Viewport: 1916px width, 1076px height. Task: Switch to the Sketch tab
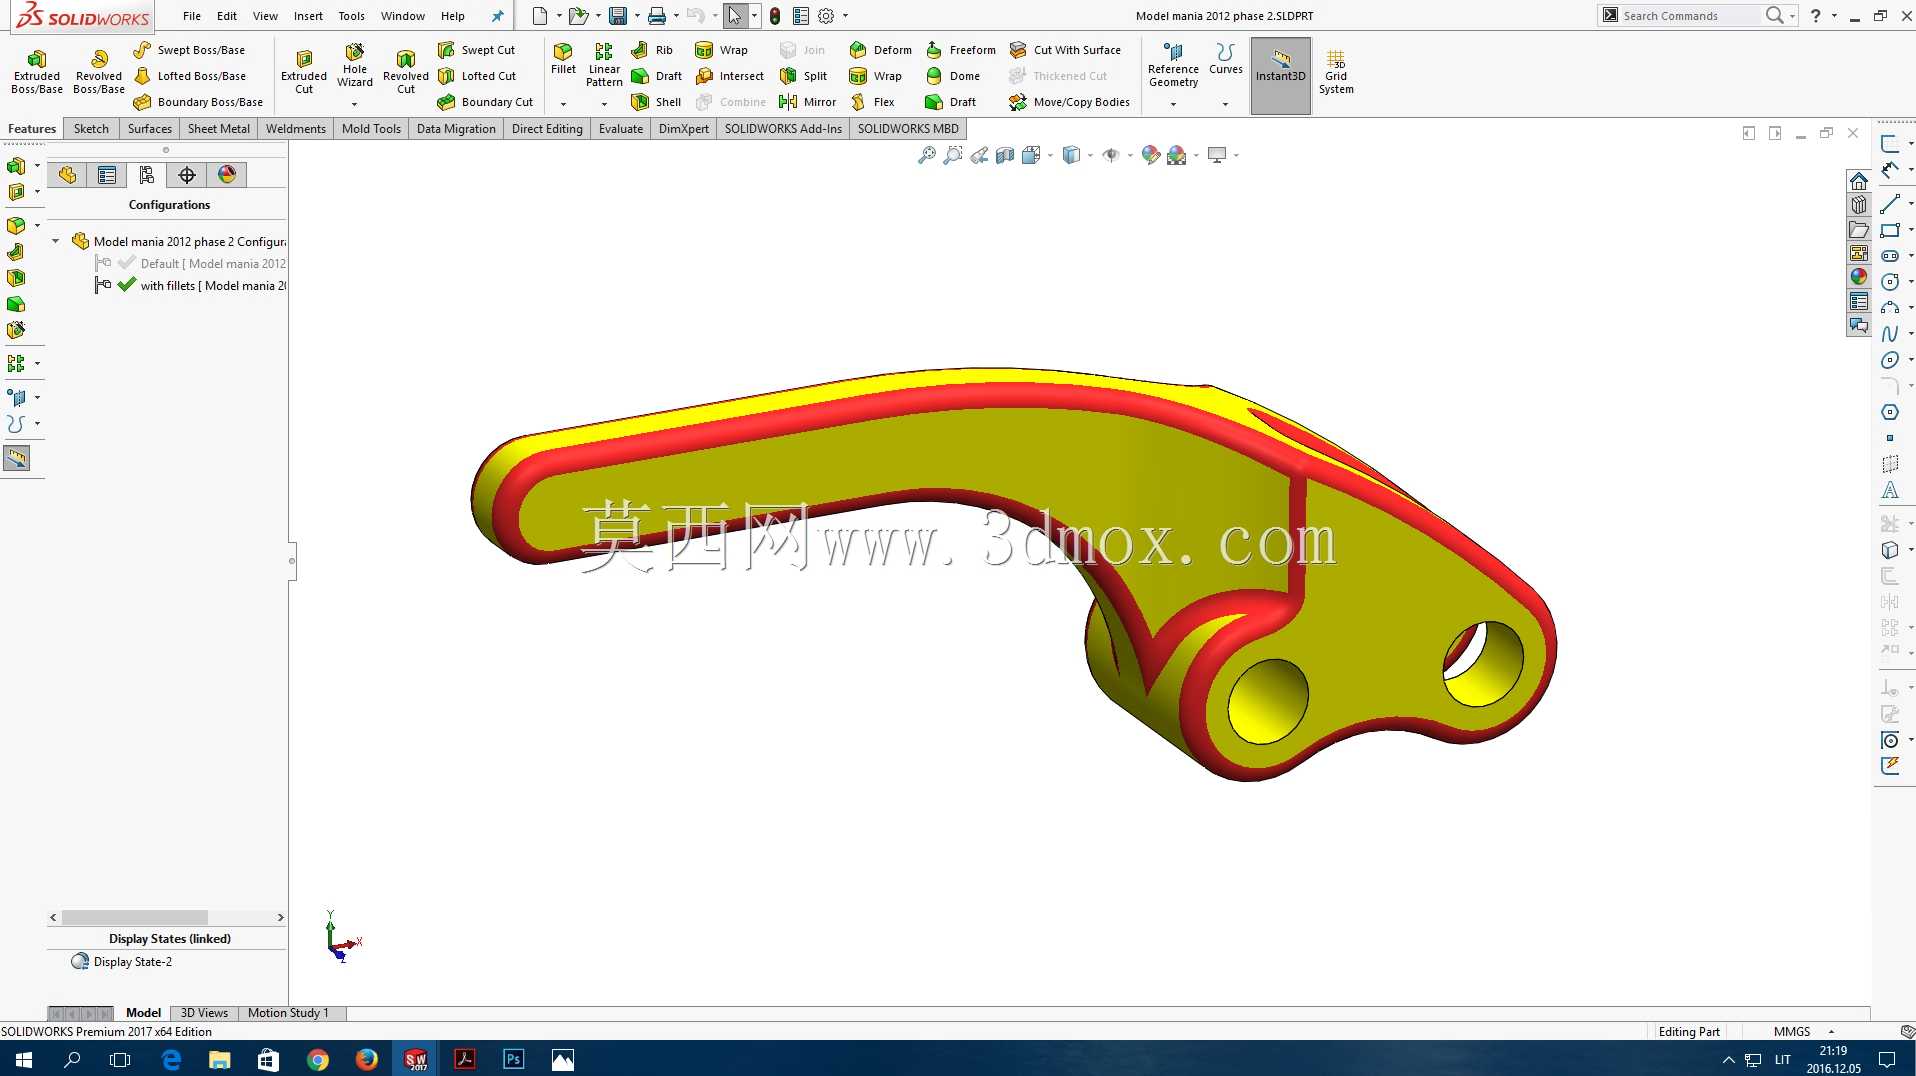click(x=91, y=129)
